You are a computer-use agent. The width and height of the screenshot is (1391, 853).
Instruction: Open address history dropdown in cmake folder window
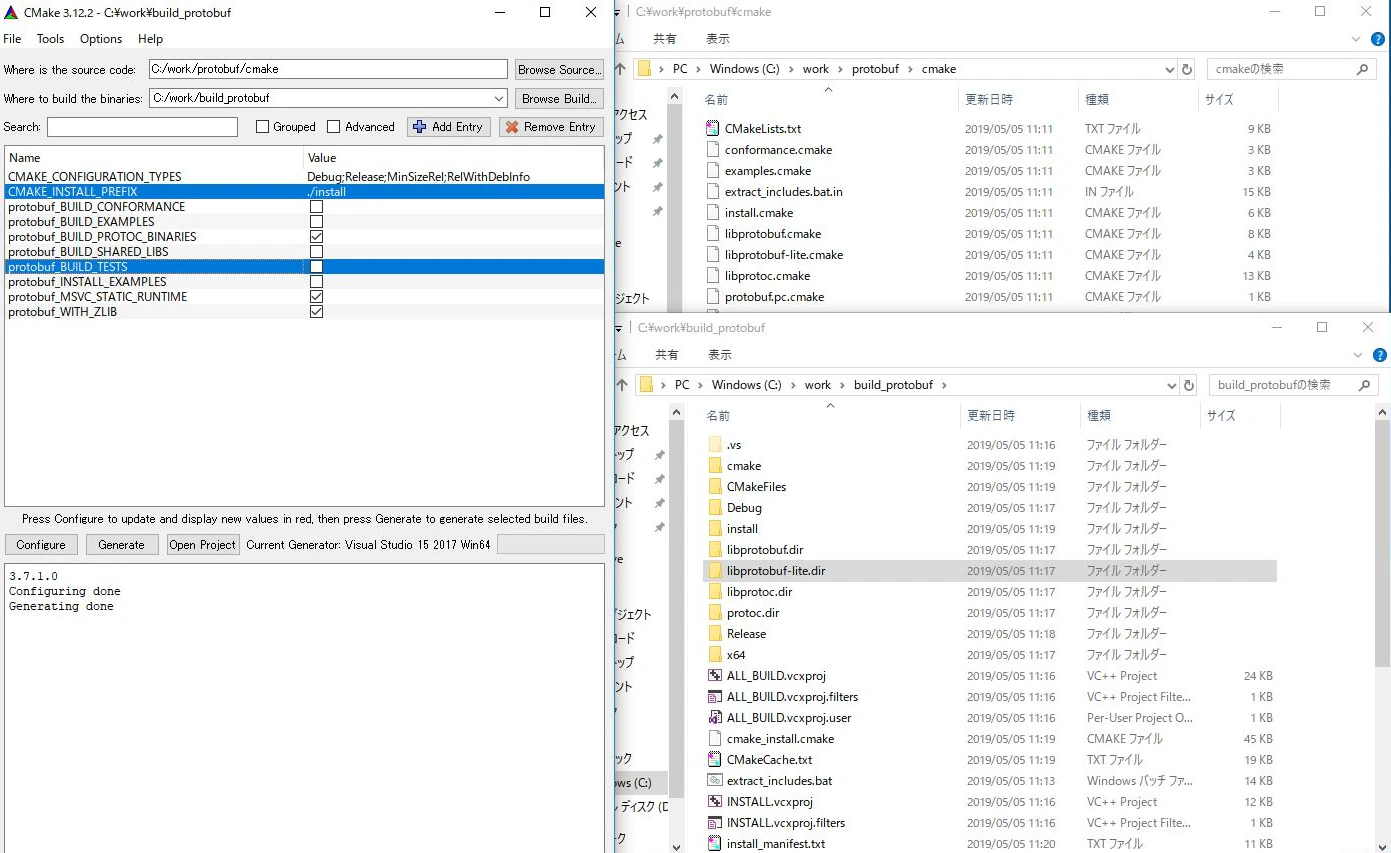[1169, 69]
